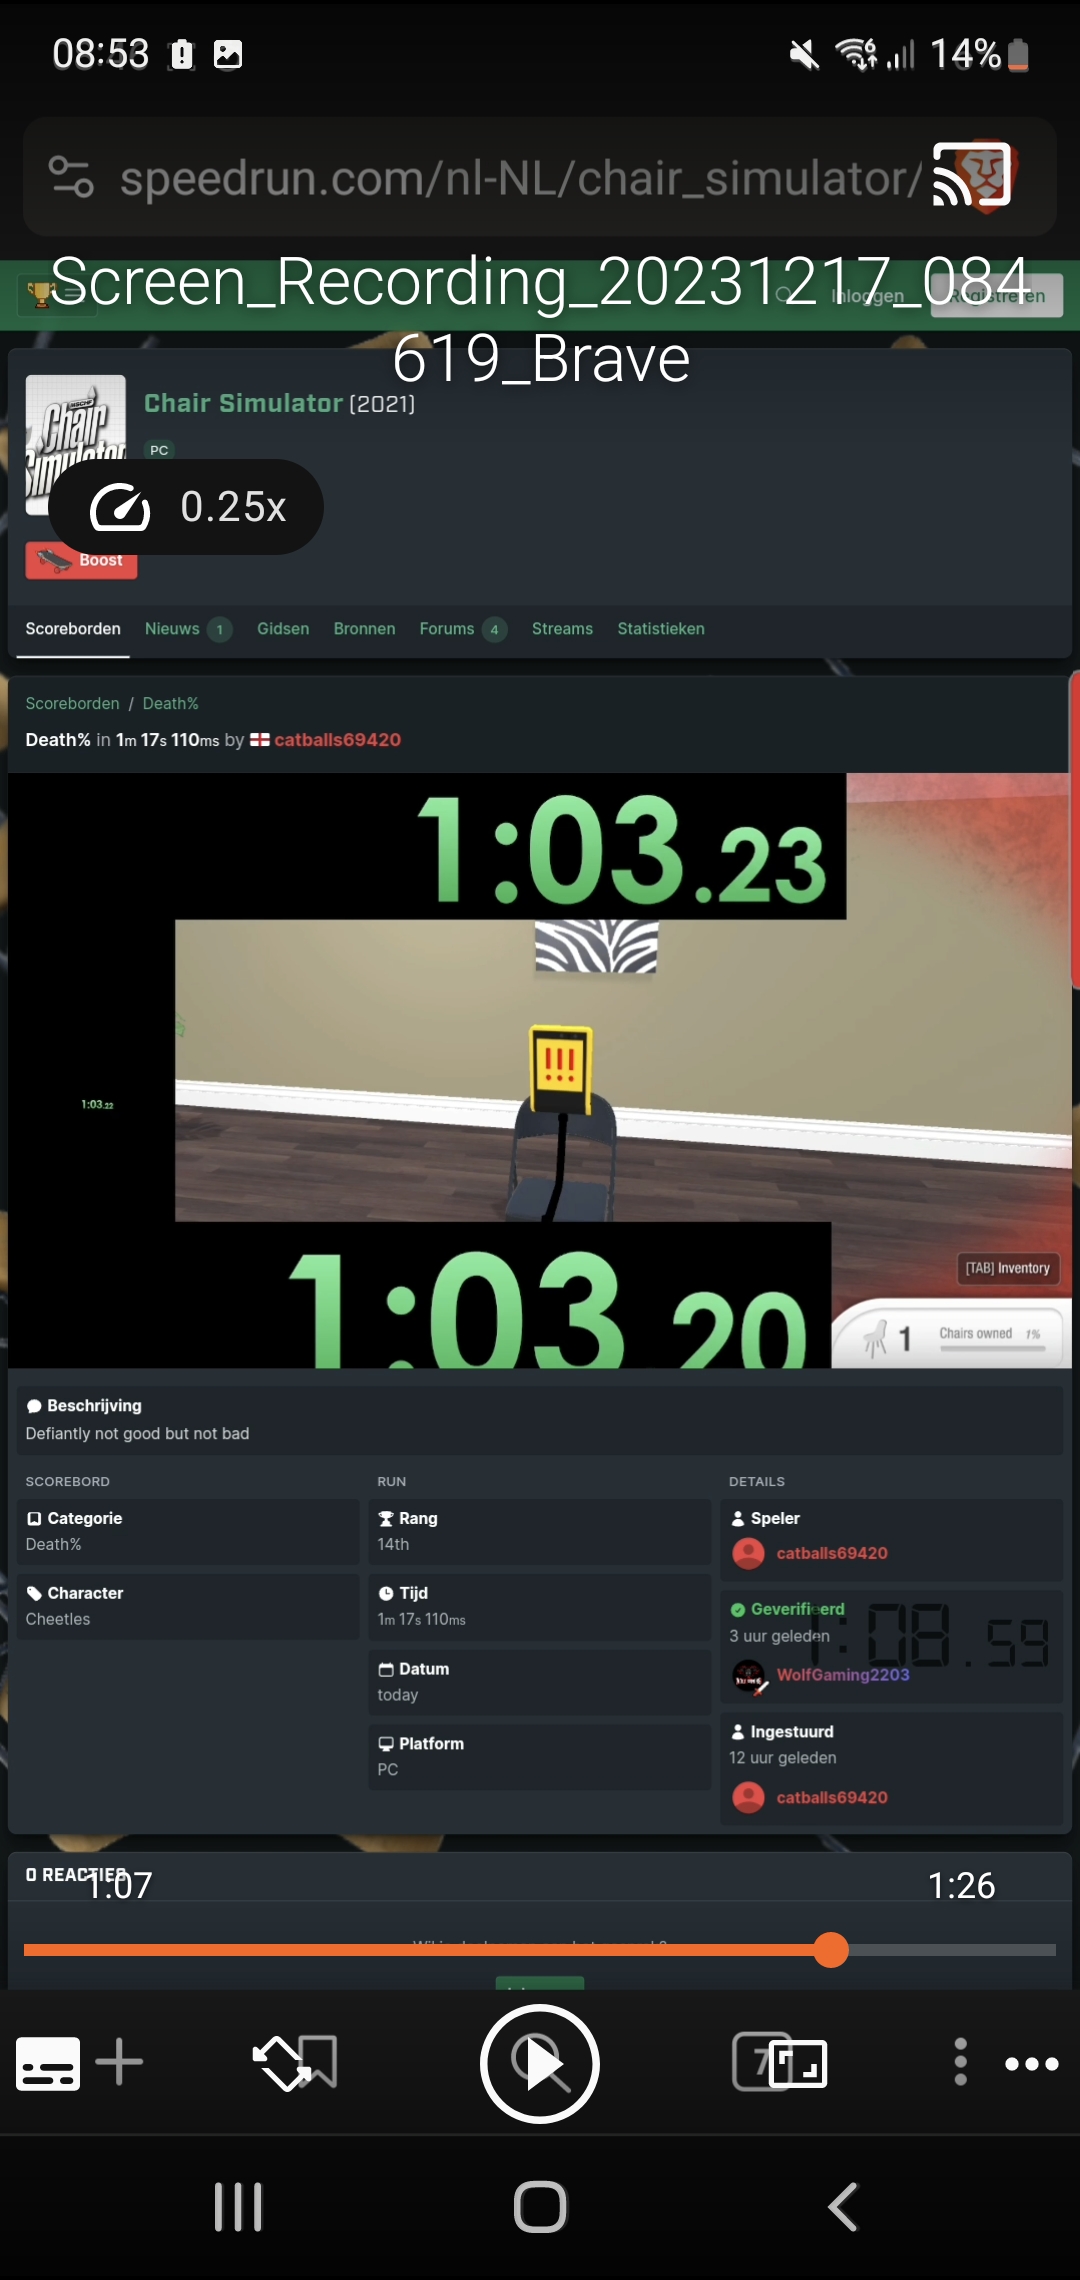Viewport: 1080px width, 2280px height.
Task: Click WolfGaming2203 avatar icon
Action: click(x=749, y=1676)
